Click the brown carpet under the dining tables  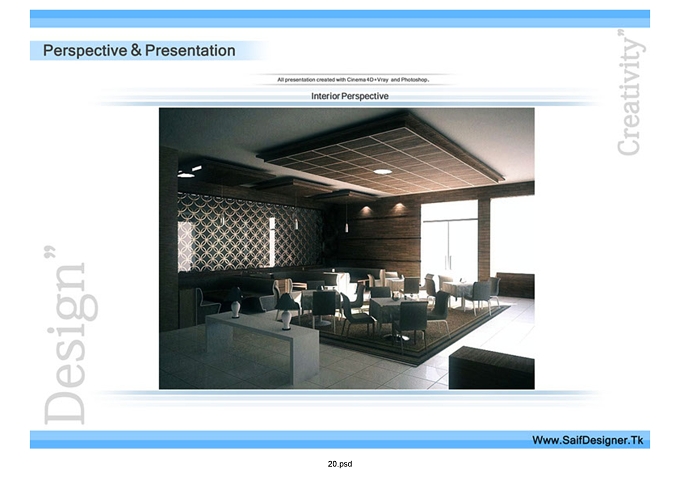click(412, 332)
